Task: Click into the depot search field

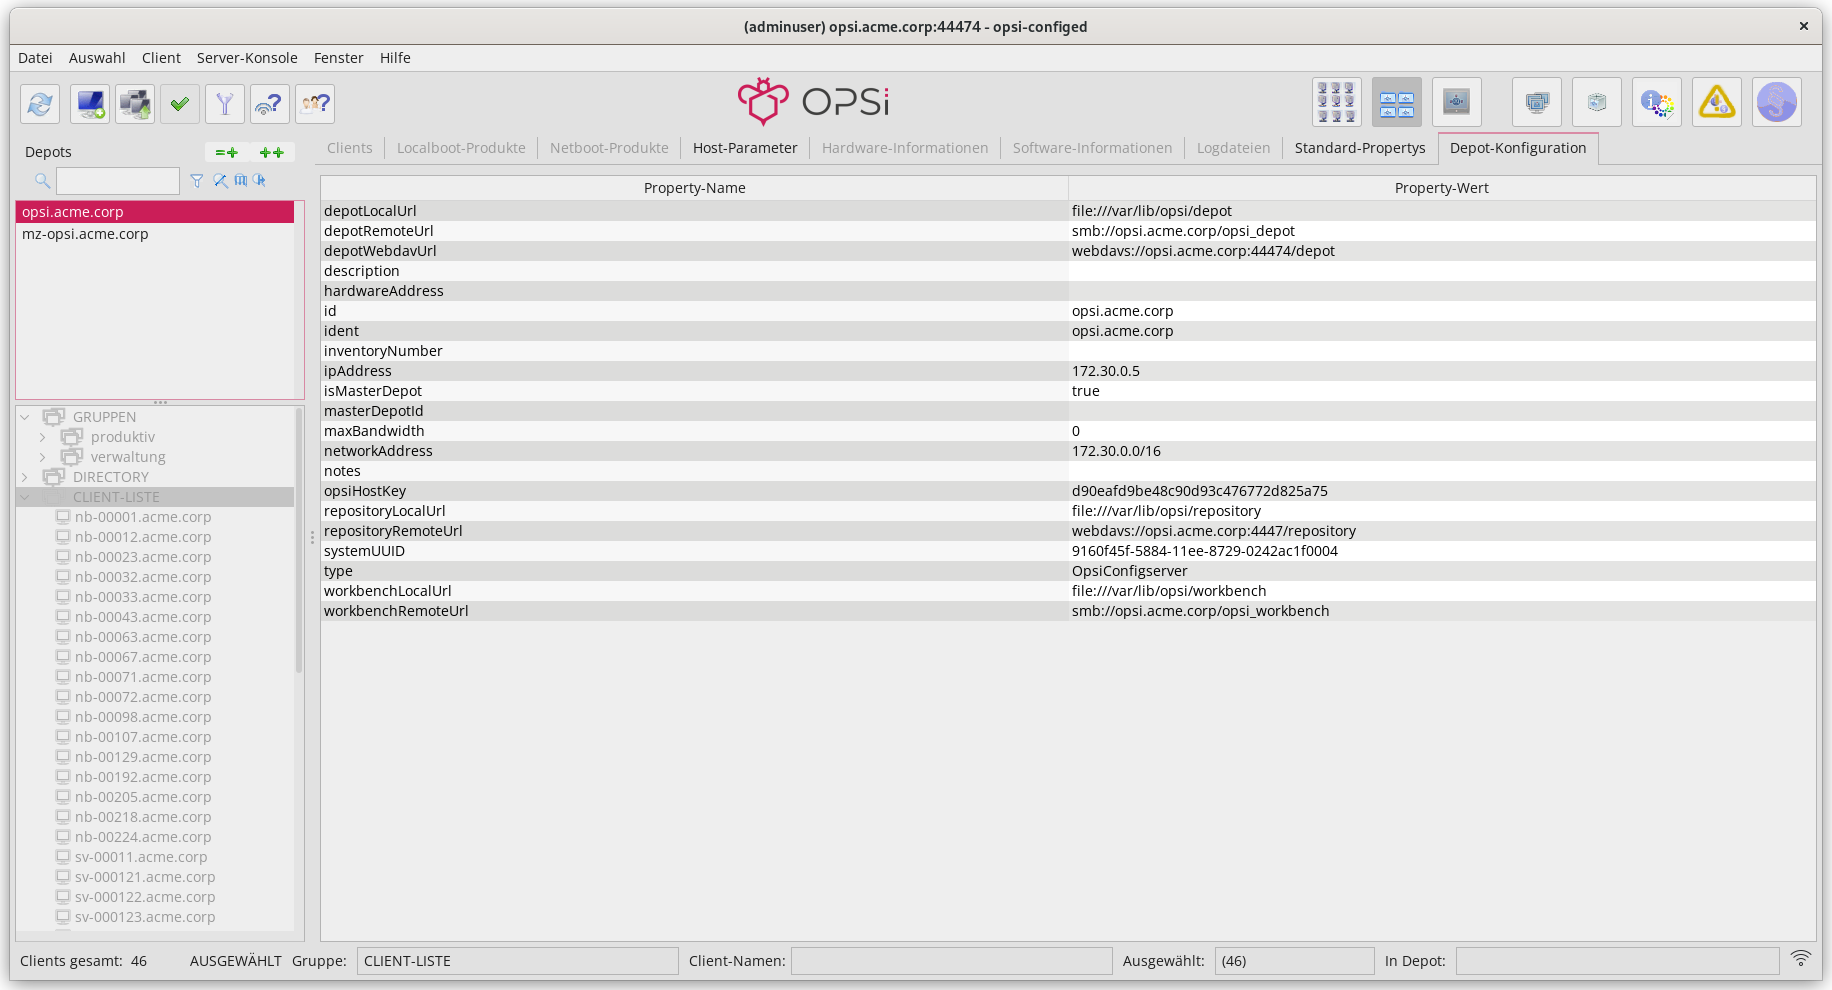Action: pos(118,181)
